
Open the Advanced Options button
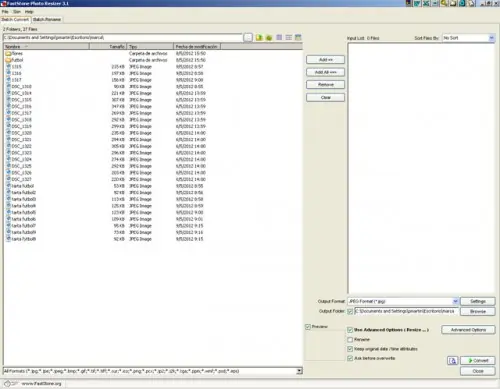pos(468,330)
